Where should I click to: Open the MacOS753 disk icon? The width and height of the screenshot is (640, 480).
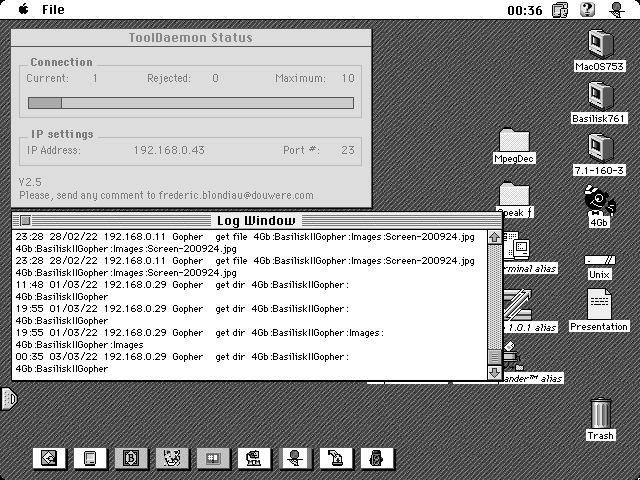pyautogui.click(x=600, y=45)
